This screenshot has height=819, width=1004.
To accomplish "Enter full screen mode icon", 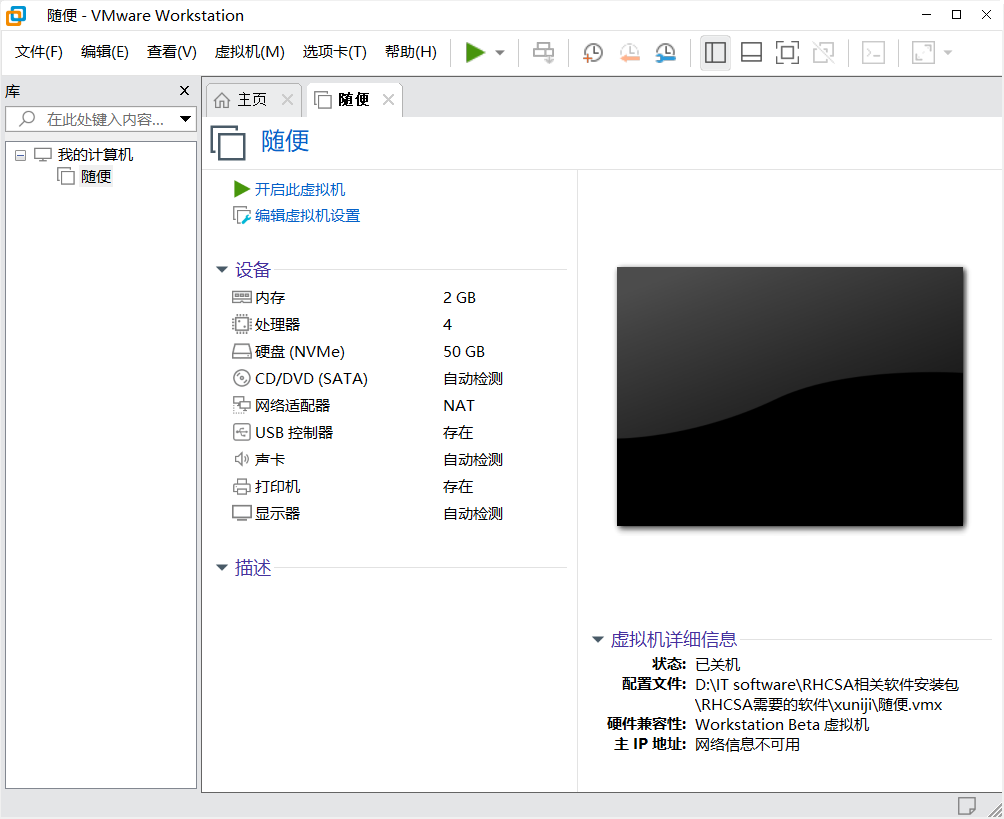I will [x=787, y=53].
